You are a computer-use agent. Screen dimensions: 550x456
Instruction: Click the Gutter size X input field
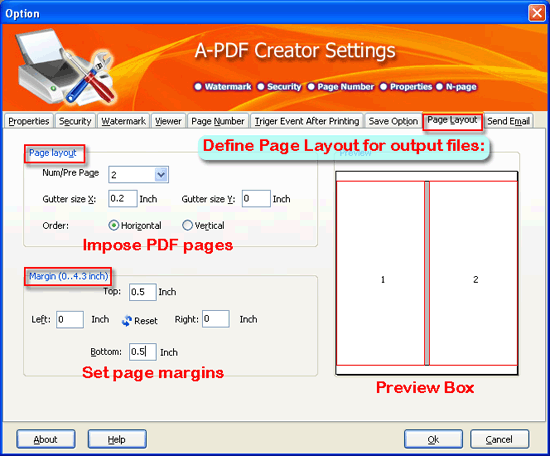pyautogui.click(x=122, y=199)
